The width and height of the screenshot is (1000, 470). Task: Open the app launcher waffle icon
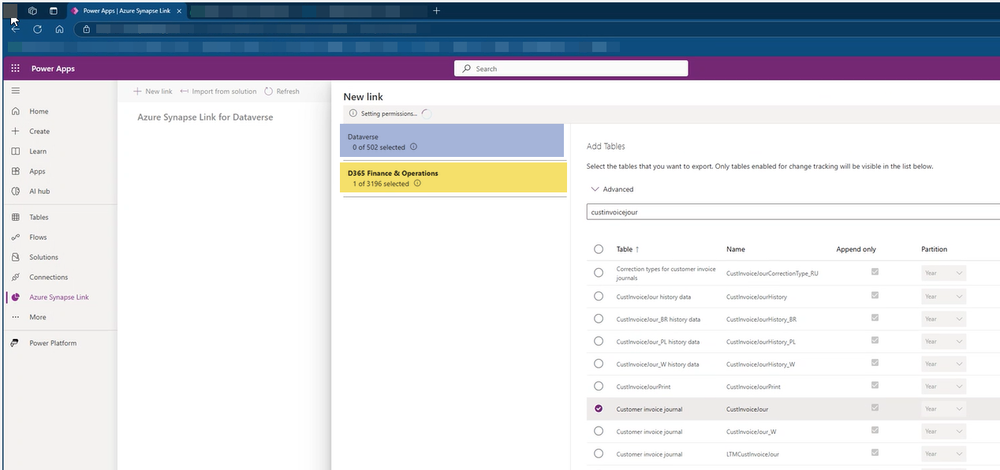click(15, 69)
